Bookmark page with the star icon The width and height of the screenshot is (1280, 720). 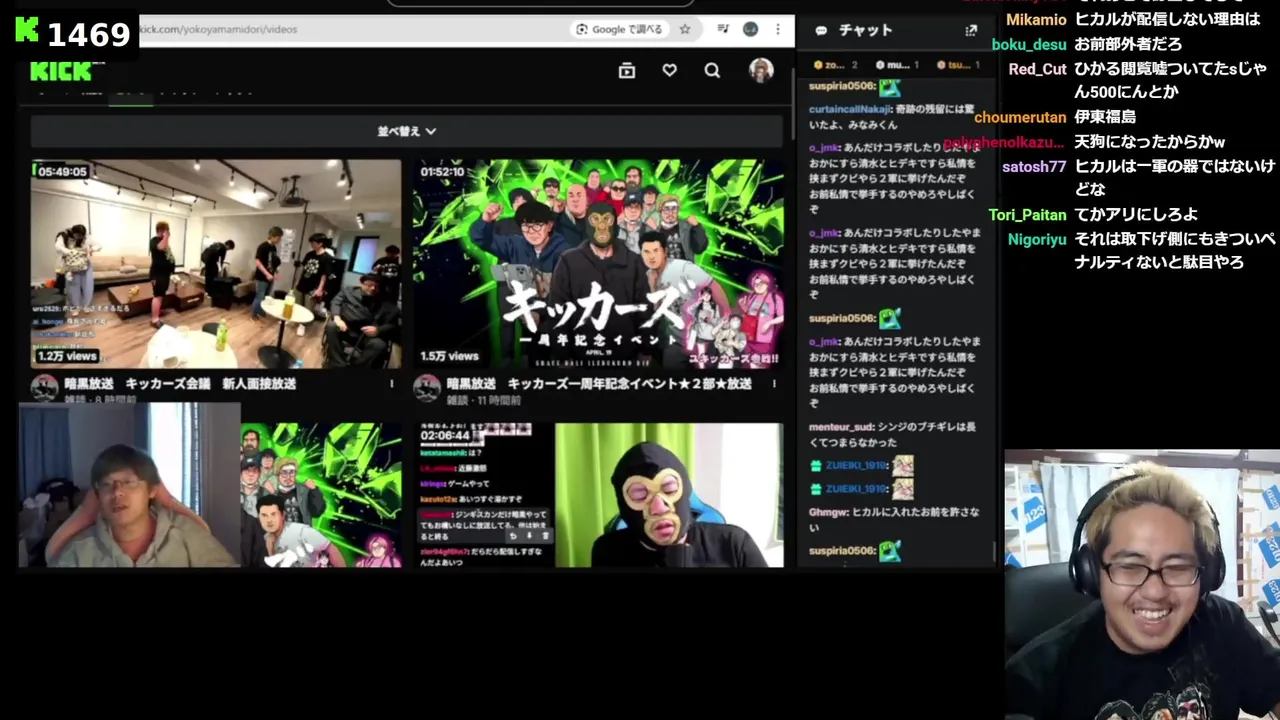click(685, 29)
